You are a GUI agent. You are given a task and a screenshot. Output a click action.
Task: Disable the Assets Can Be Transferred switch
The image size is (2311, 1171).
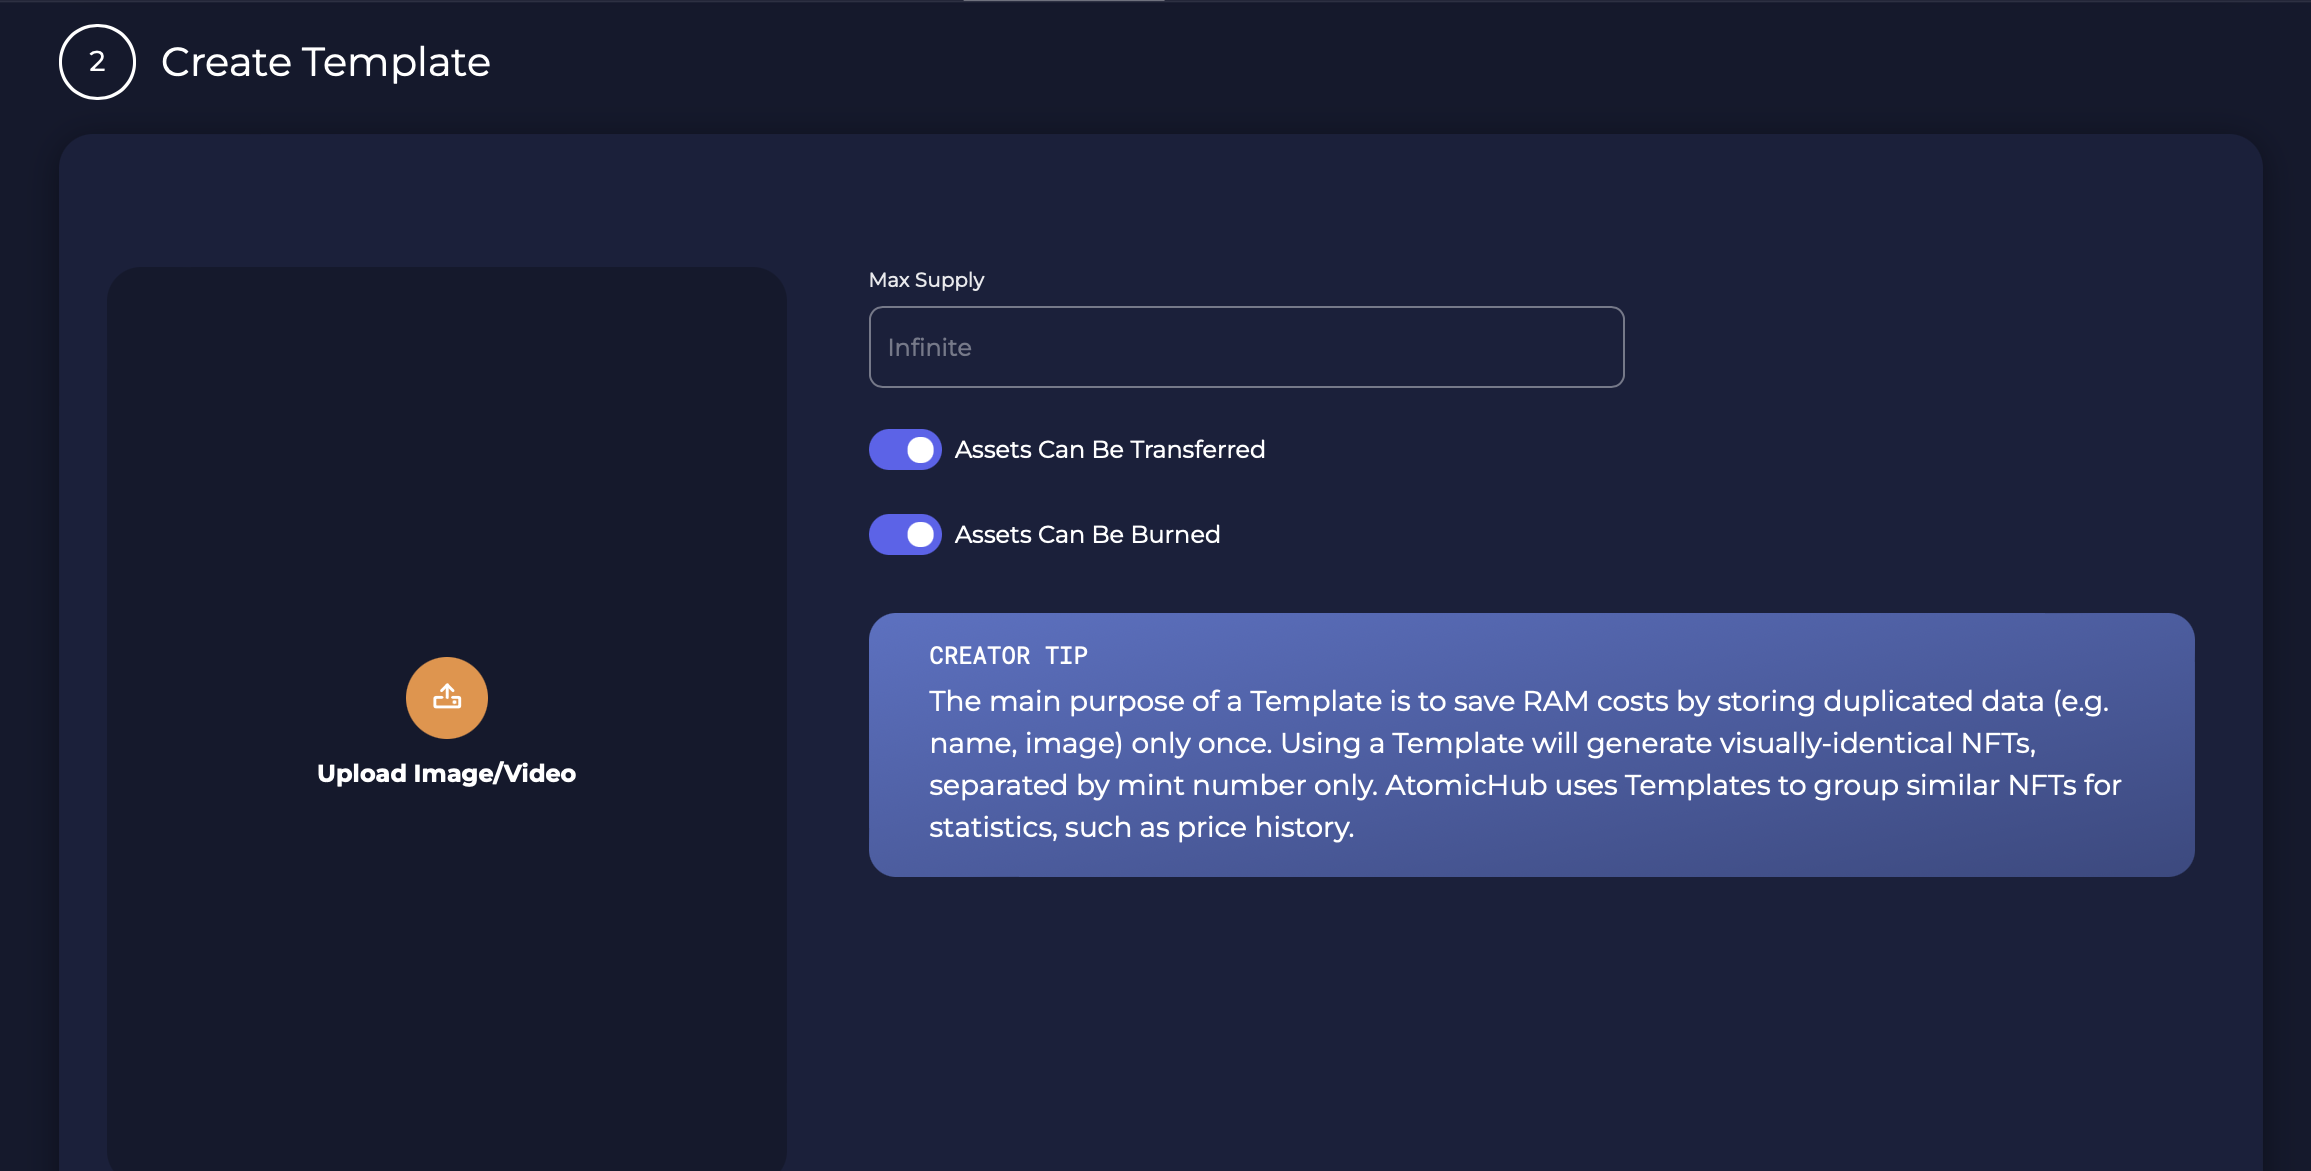pyautogui.click(x=905, y=450)
